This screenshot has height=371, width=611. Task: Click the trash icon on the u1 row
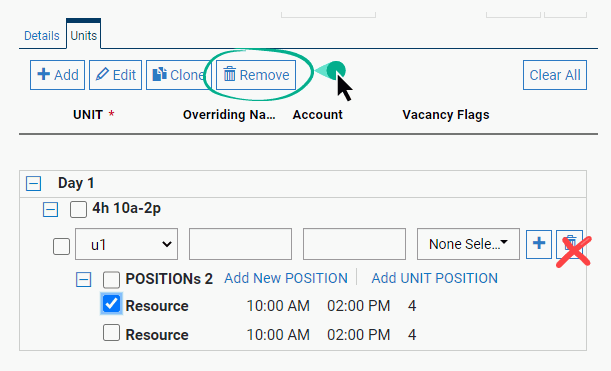tap(569, 244)
